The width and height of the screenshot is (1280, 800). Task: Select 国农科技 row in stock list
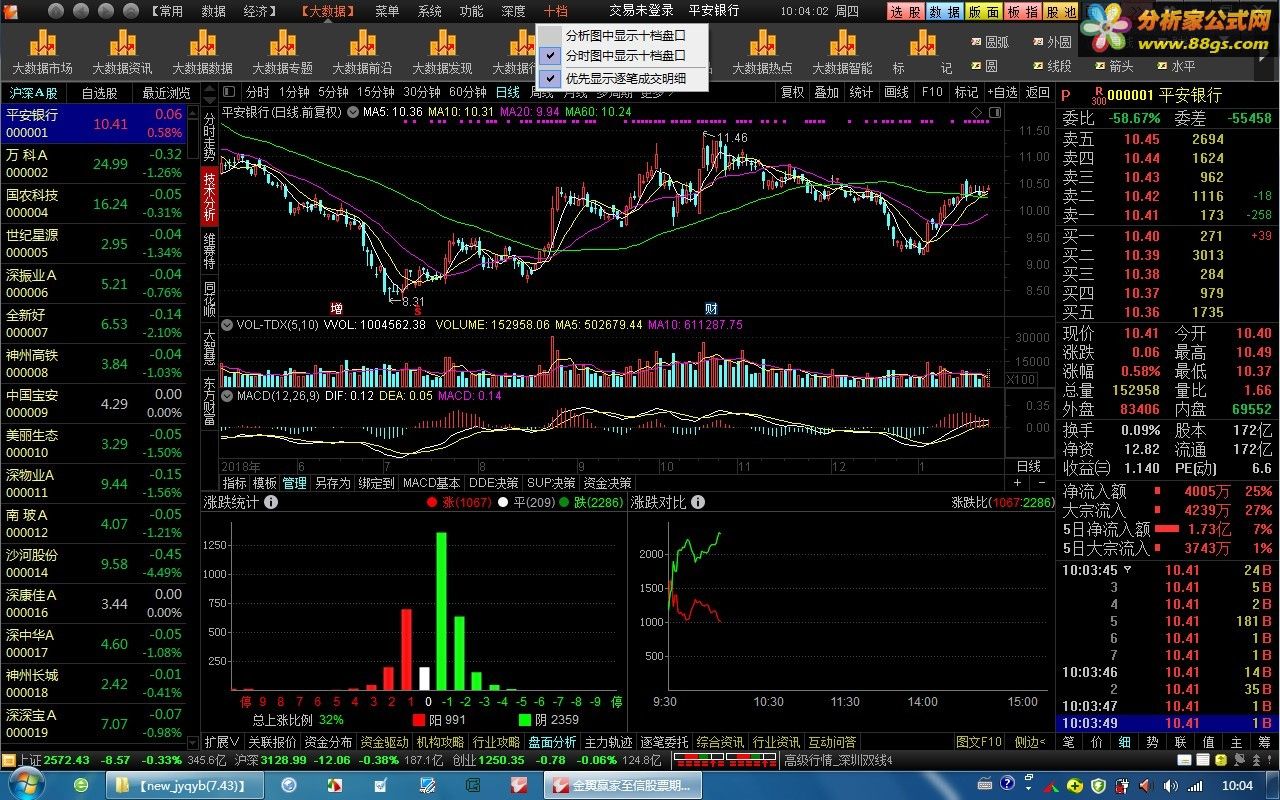pos(93,204)
